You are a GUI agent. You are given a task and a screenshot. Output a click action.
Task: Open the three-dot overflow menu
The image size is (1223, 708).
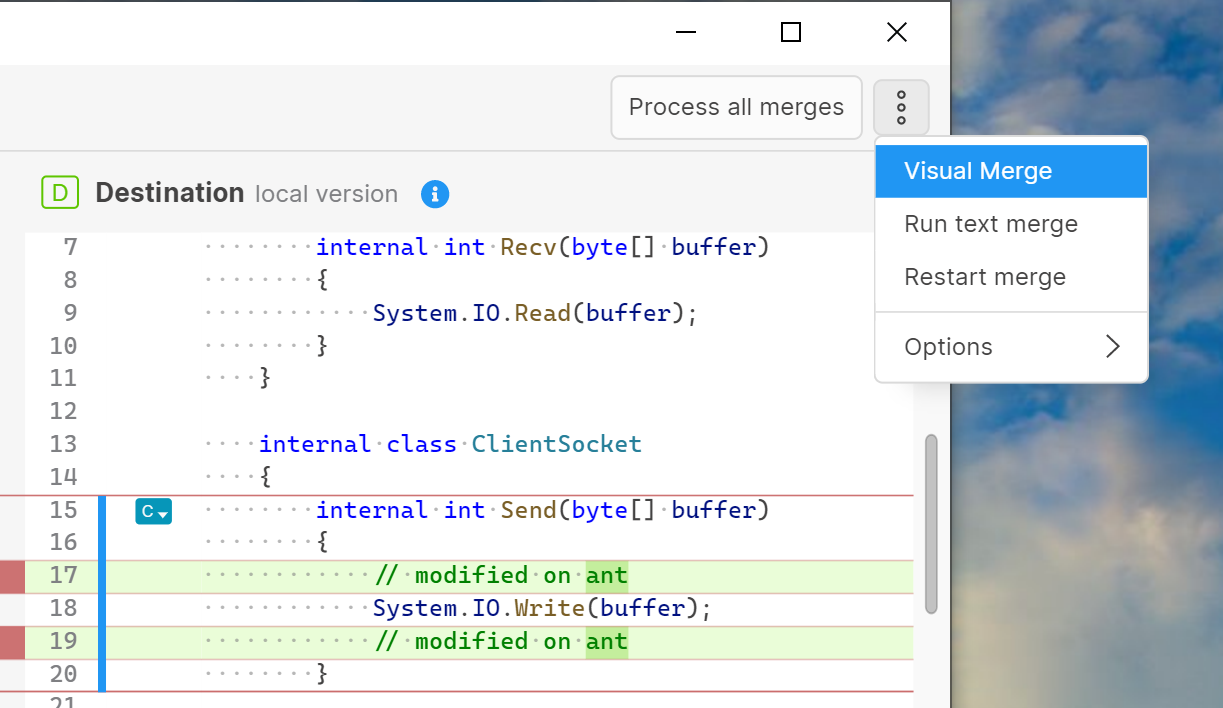pos(901,107)
